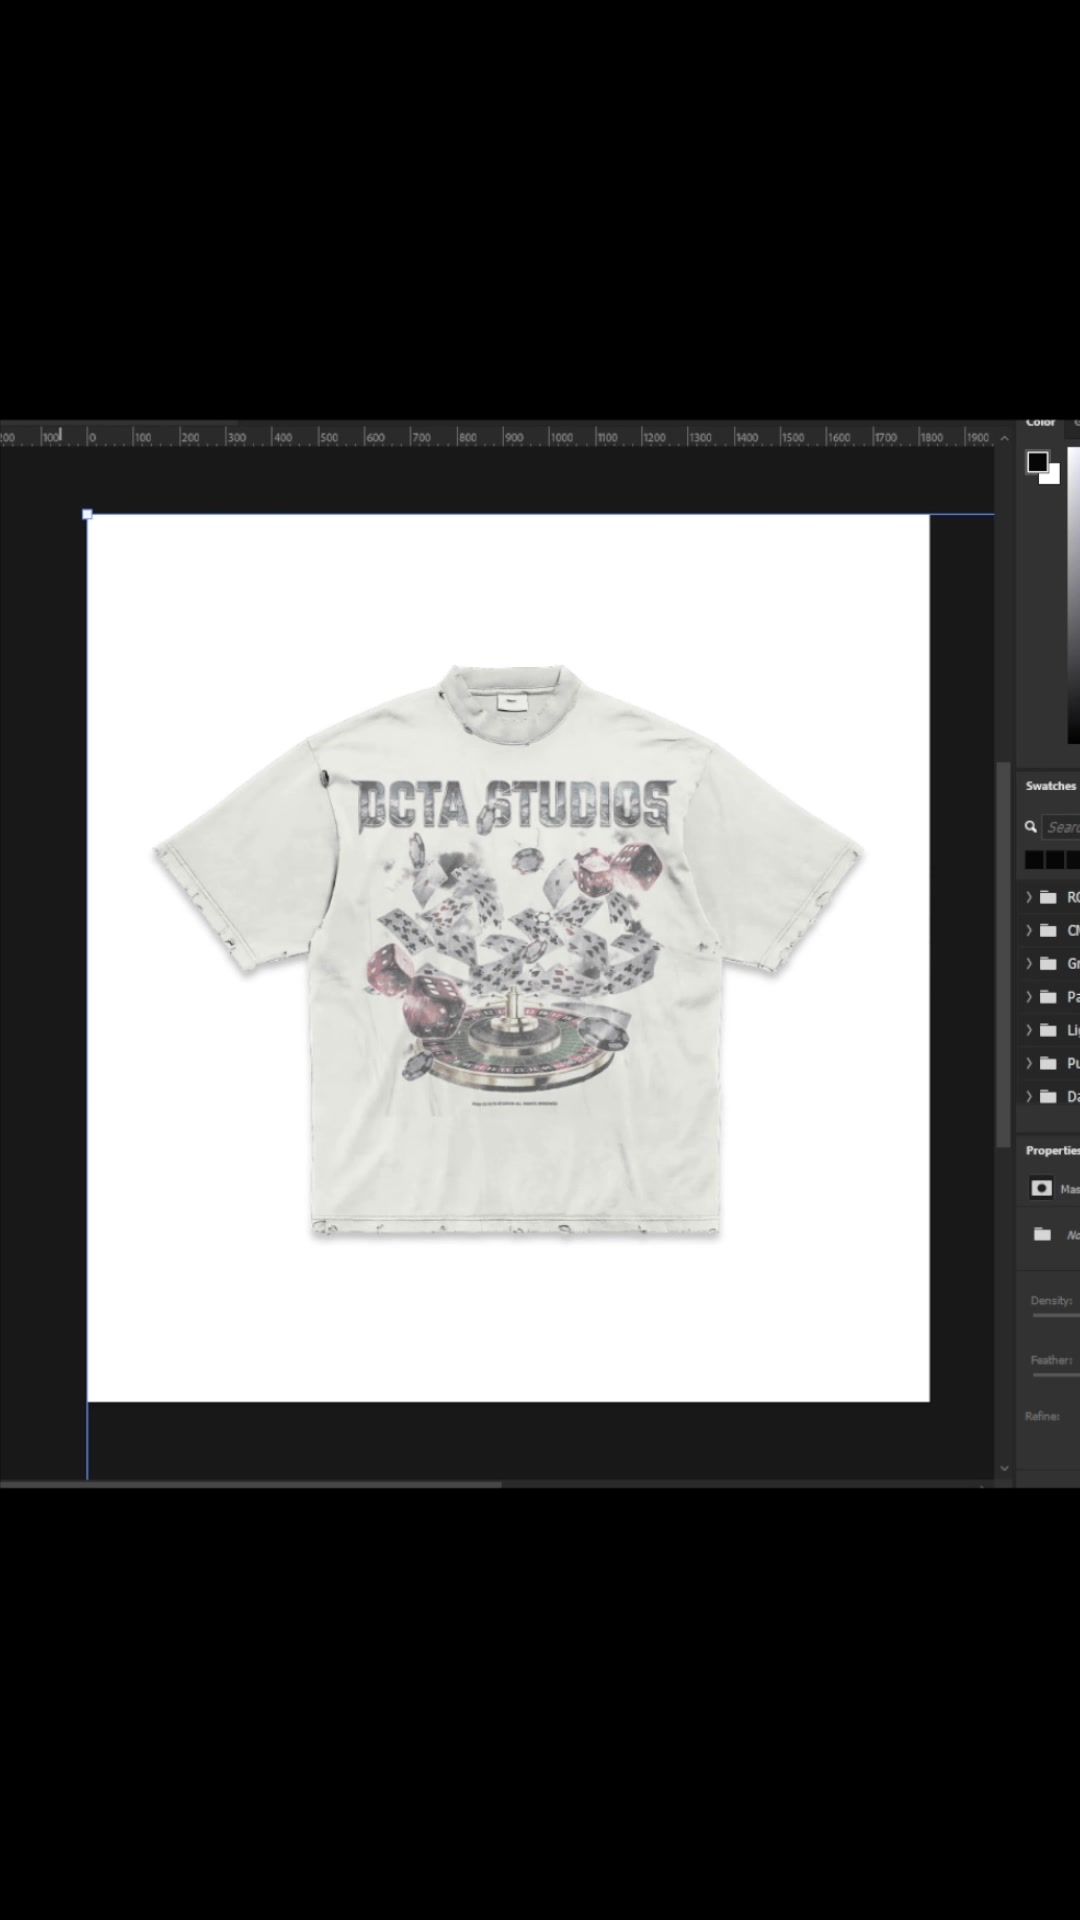The height and width of the screenshot is (1920, 1080).
Task: Click the white background color swatch
Action: tap(1052, 477)
